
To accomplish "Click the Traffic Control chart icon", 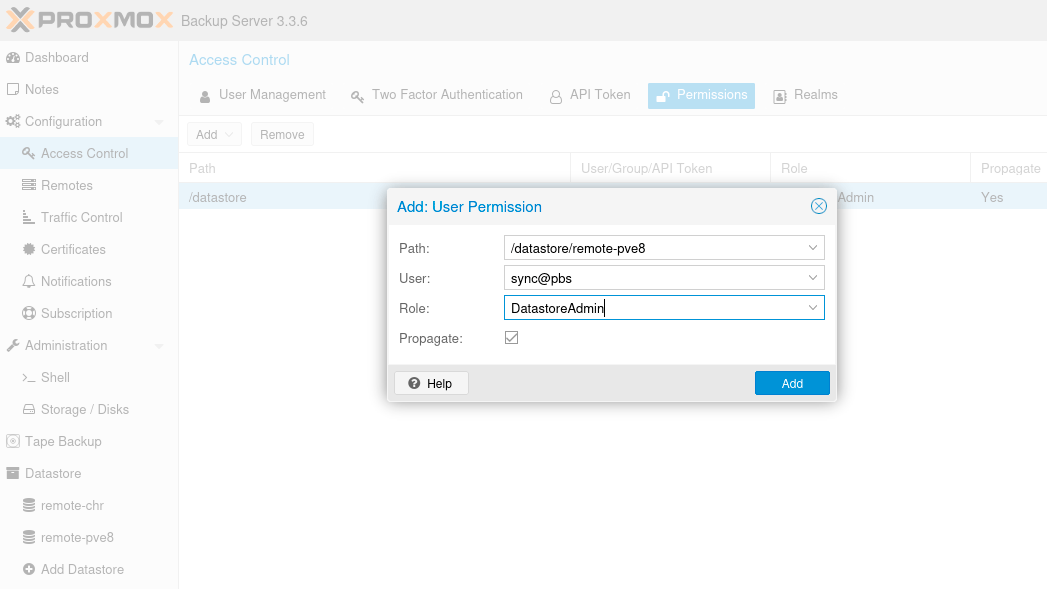I will click(x=29, y=218).
